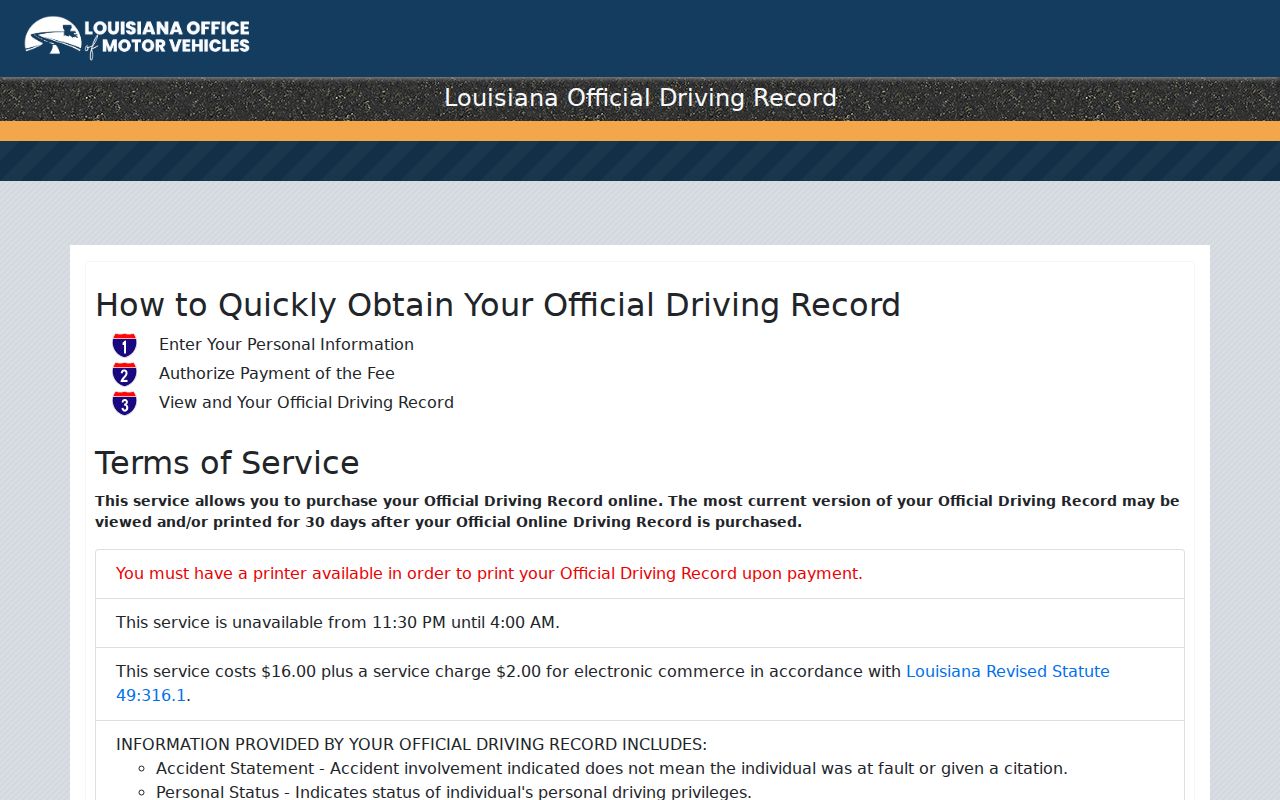Click the 'Accident Statement' bullet item
The width and height of the screenshot is (1280, 800).
click(x=612, y=768)
